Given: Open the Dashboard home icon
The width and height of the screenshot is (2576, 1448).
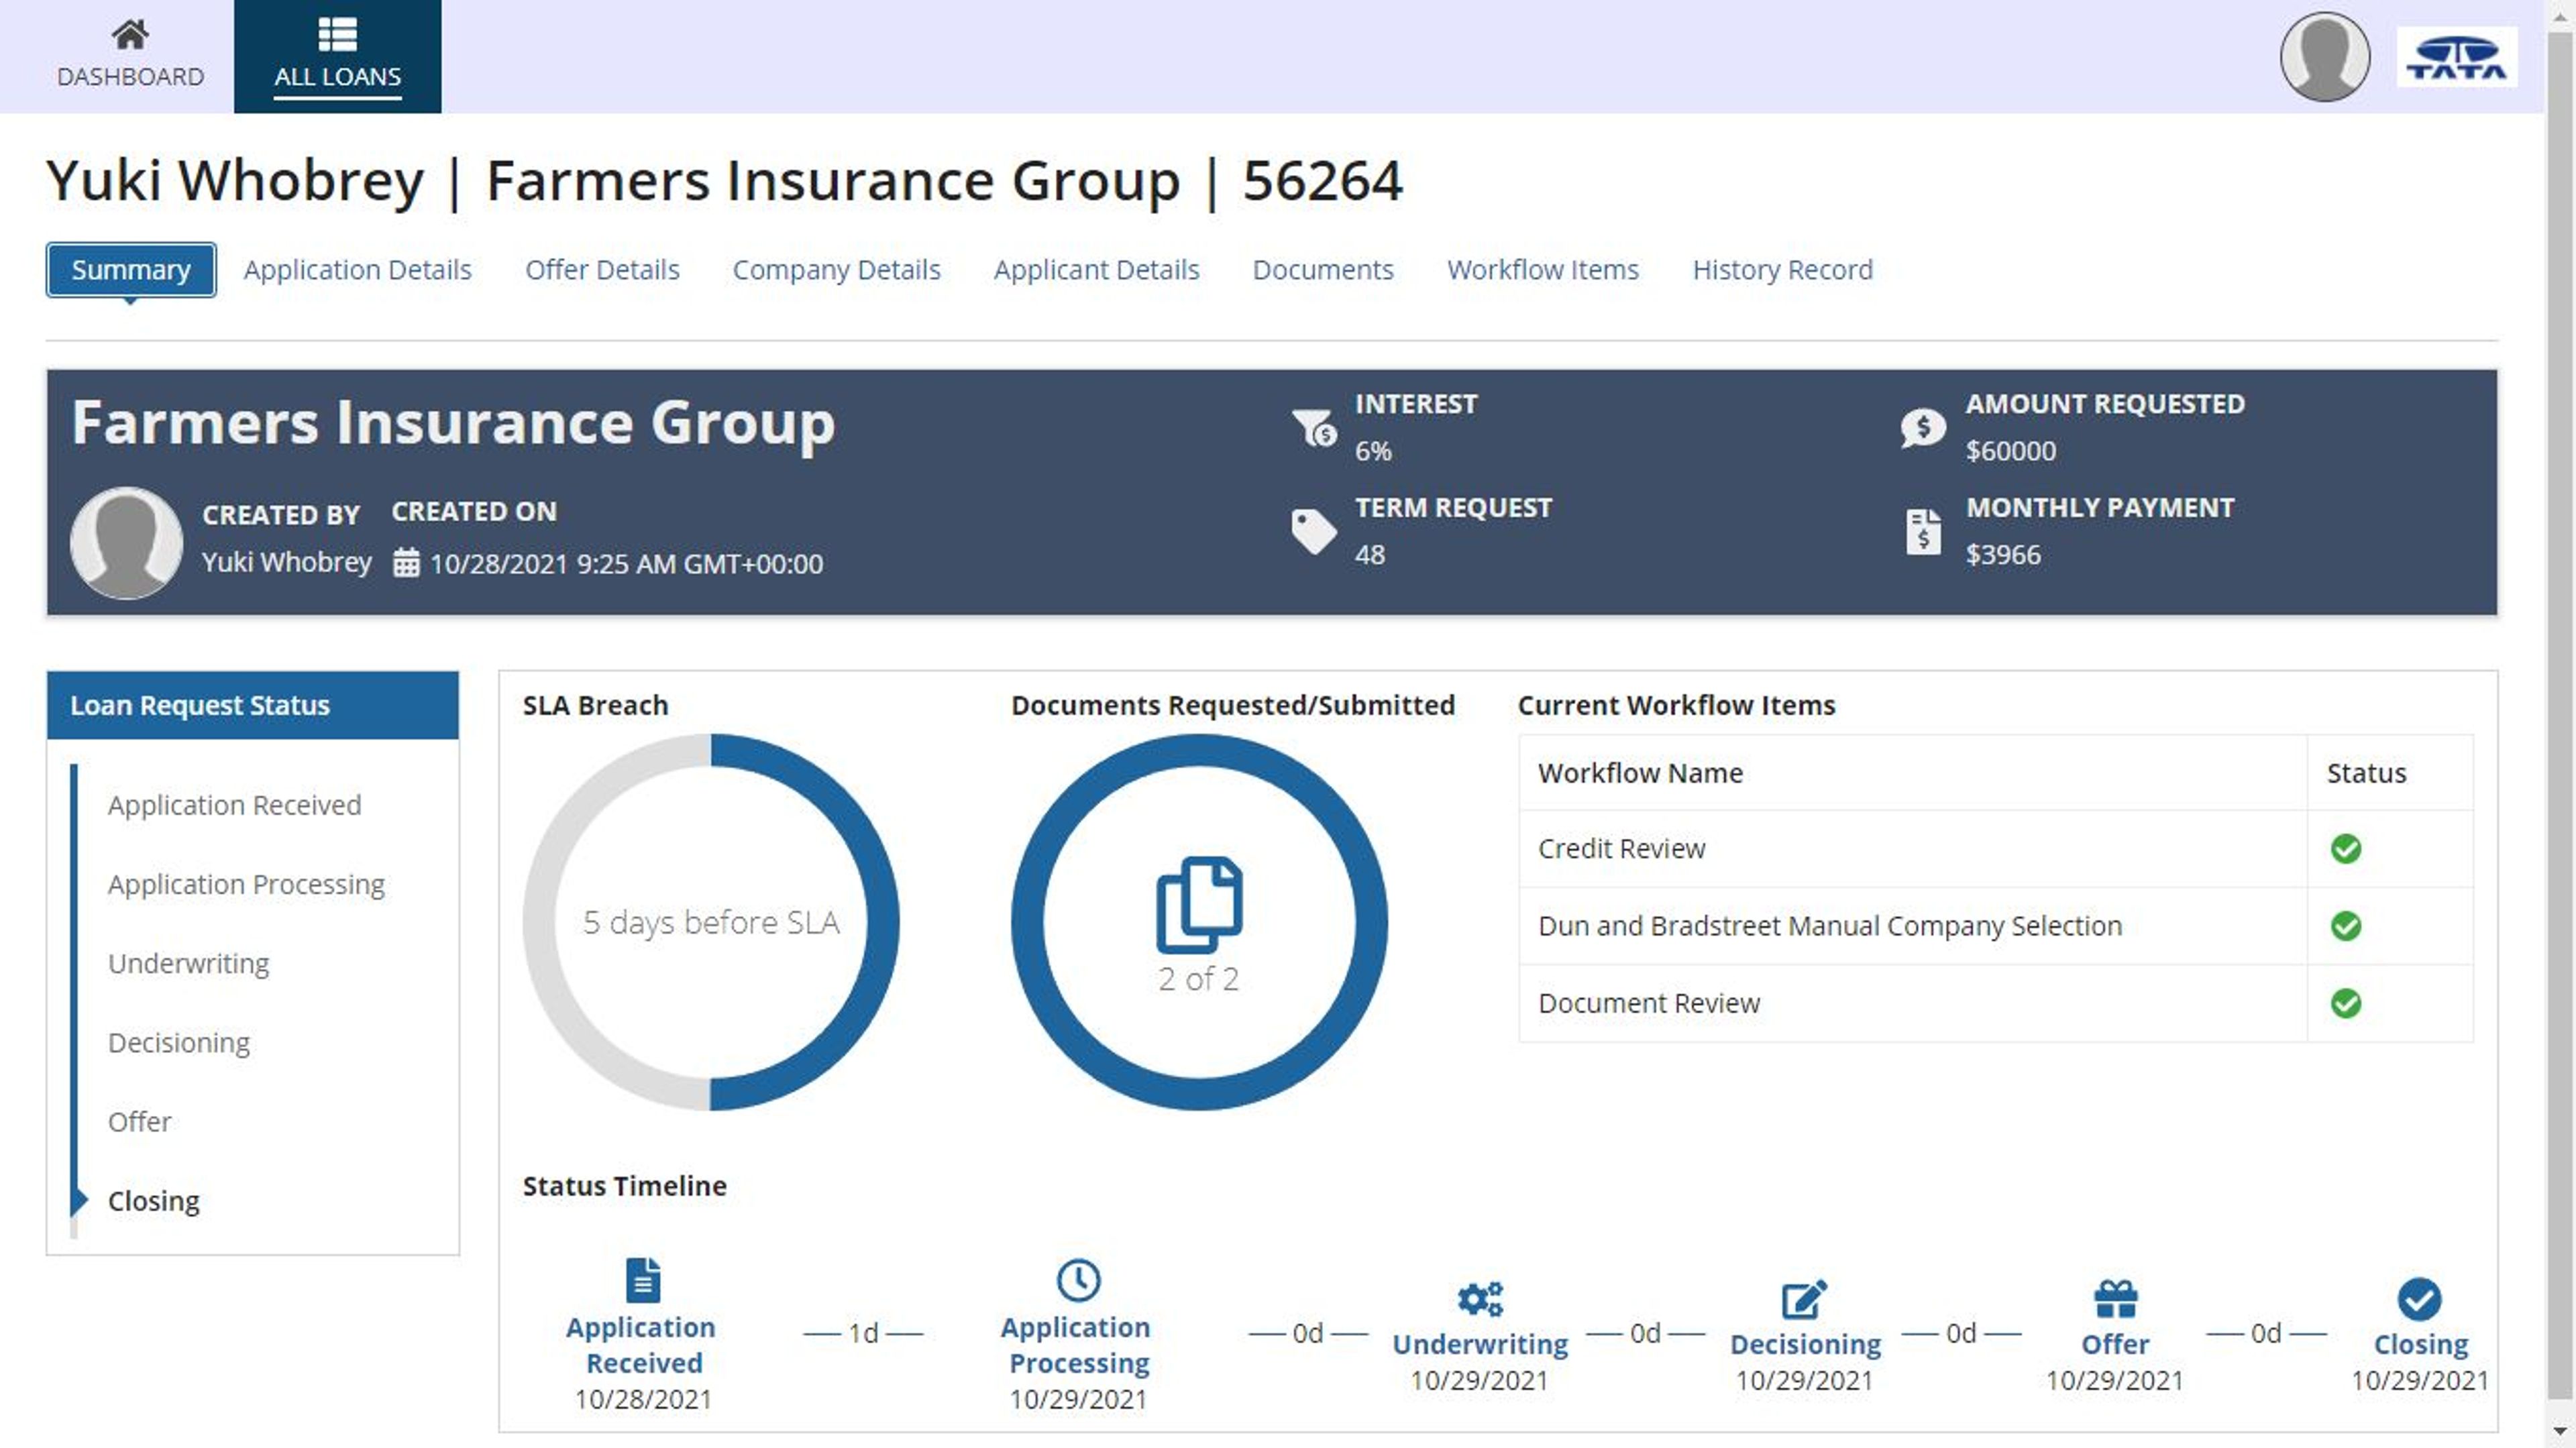Looking at the screenshot, I should pos(130,35).
